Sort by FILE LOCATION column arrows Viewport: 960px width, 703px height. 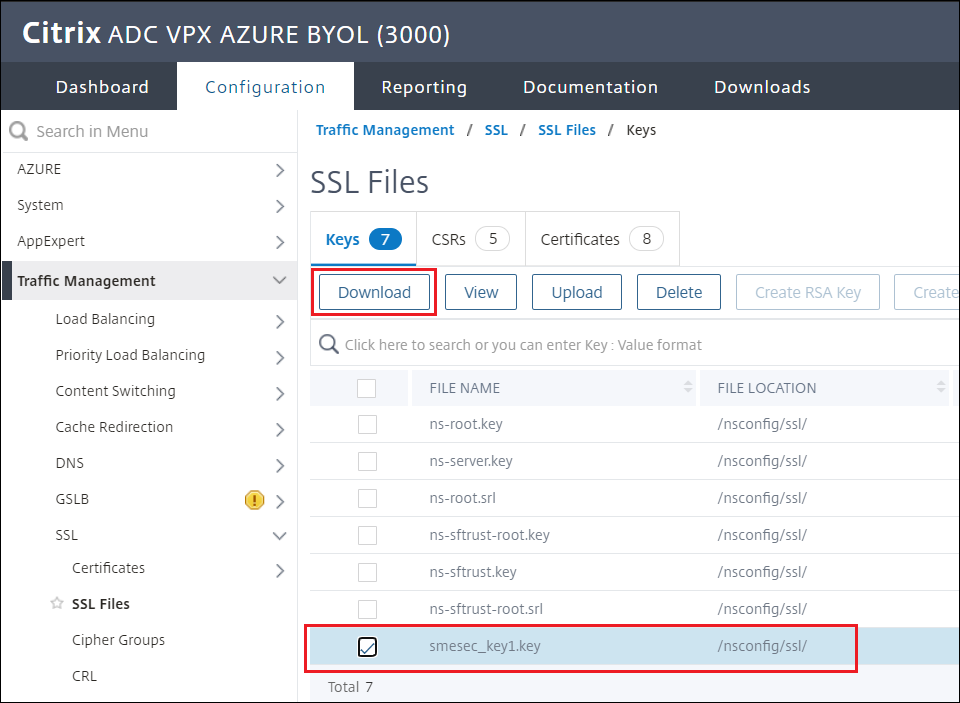941,387
